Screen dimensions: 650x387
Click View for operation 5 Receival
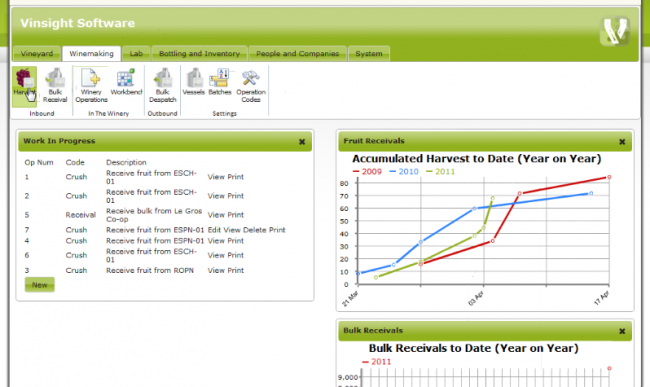coord(216,215)
